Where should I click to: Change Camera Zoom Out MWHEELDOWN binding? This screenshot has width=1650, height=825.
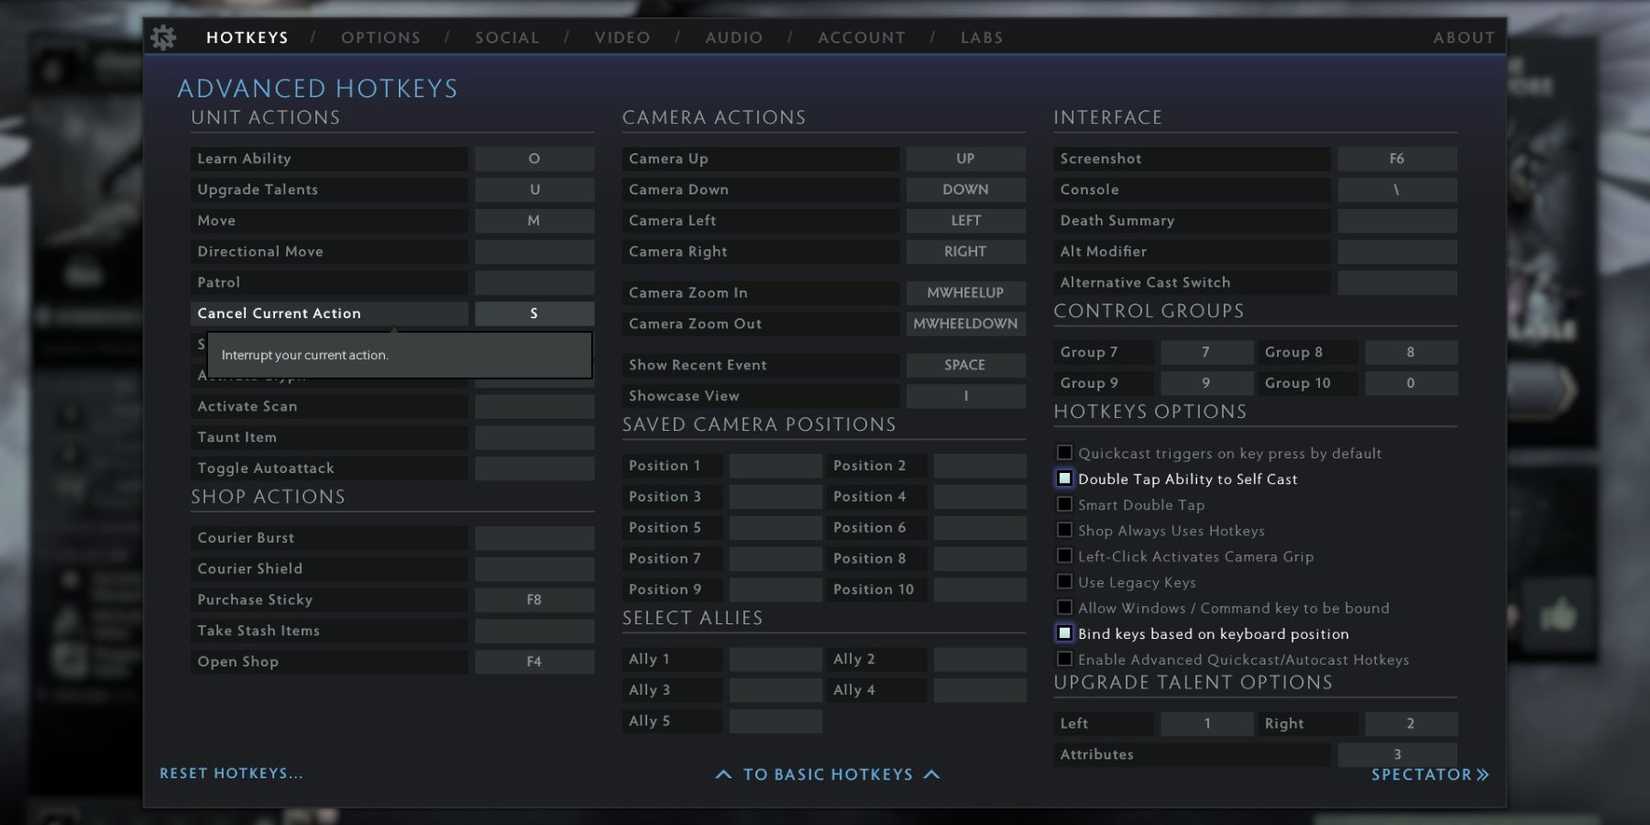[x=965, y=323]
